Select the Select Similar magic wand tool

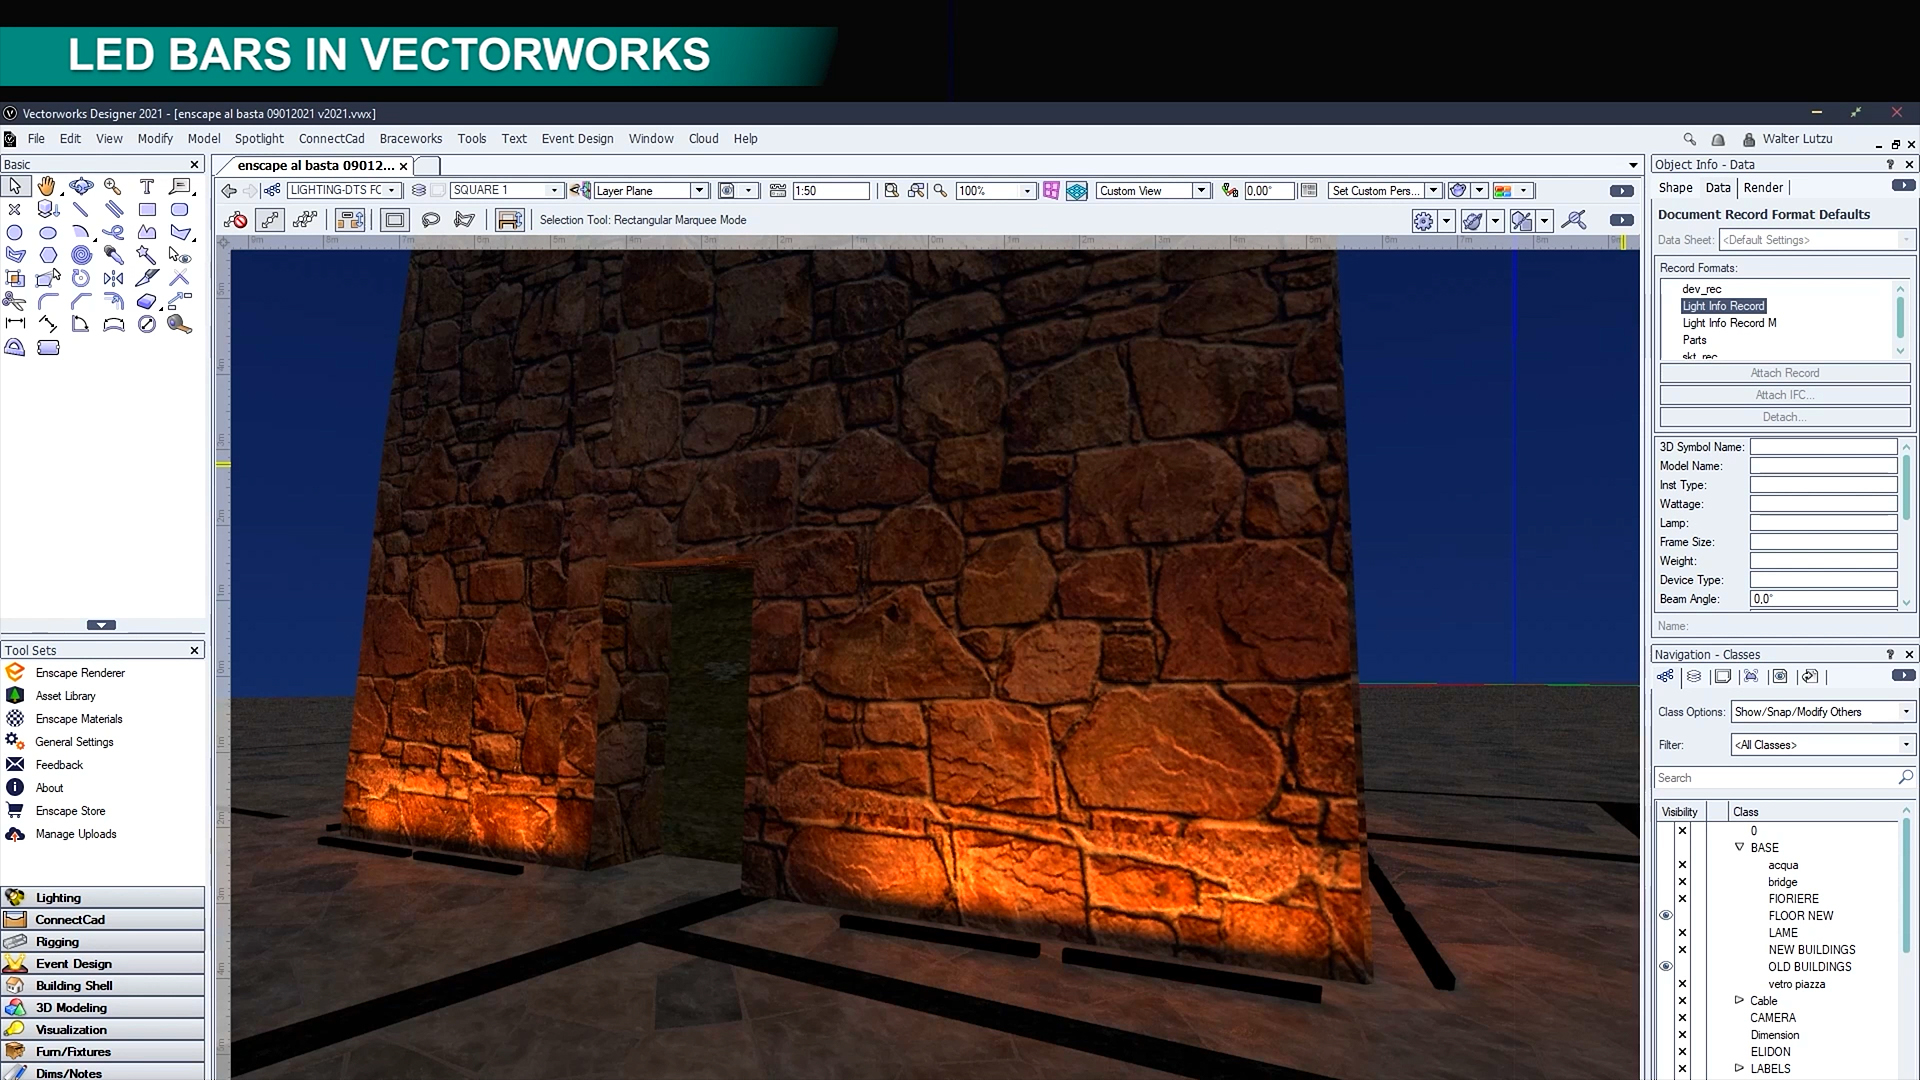click(x=147, y=255)
